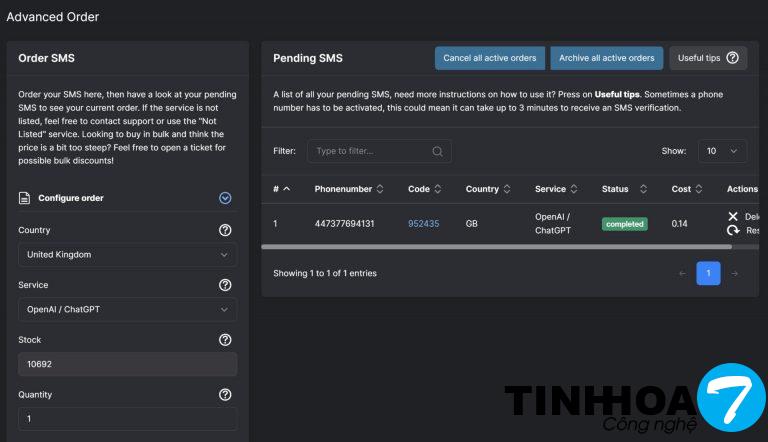Image resolution: width=768 pixels, height=442 pixels.
Task: Click the Delete X icon in Actions
Action: click(733, 216)
